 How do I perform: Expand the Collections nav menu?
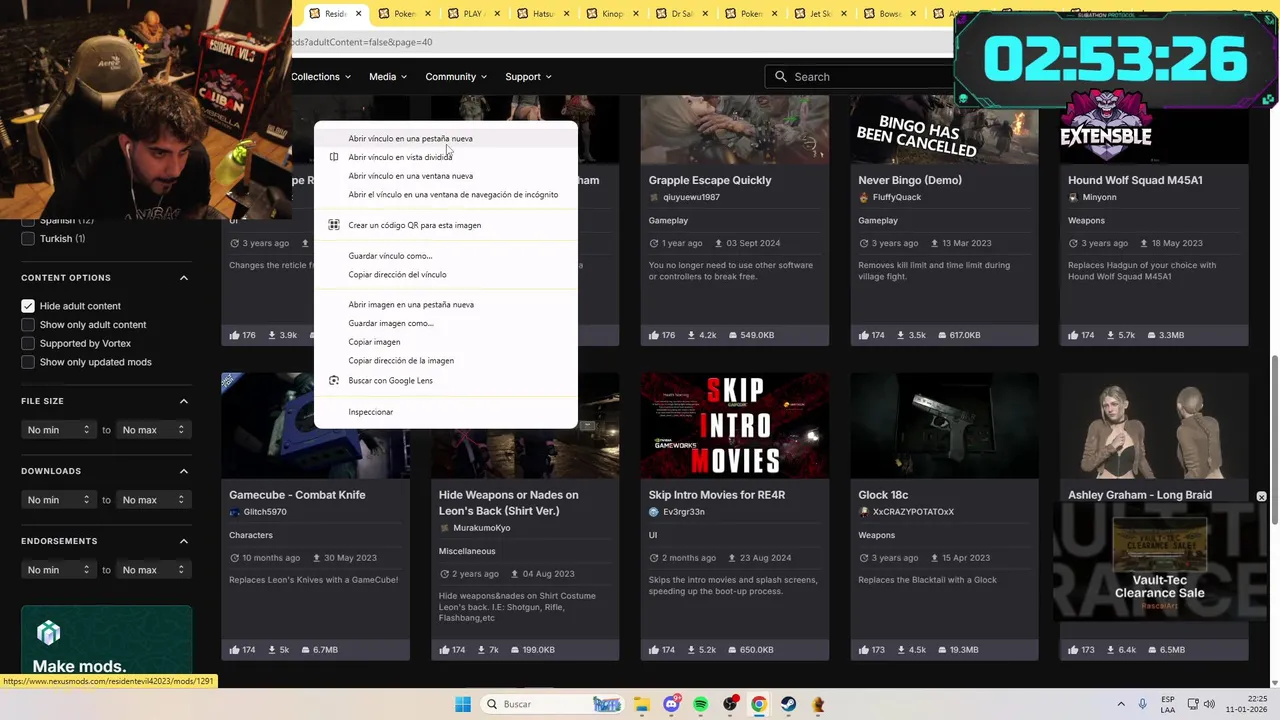(x=321, y=77)
